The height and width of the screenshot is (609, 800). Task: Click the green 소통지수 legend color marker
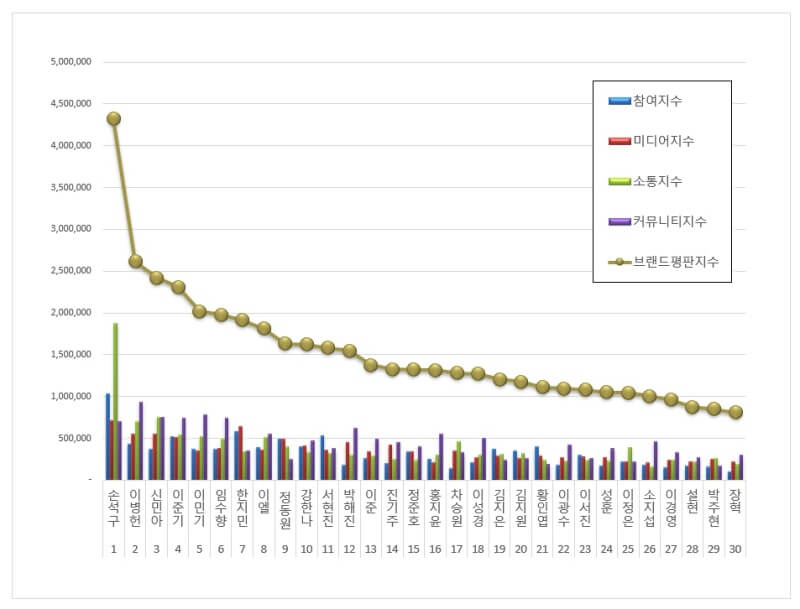tap(619, 181)
